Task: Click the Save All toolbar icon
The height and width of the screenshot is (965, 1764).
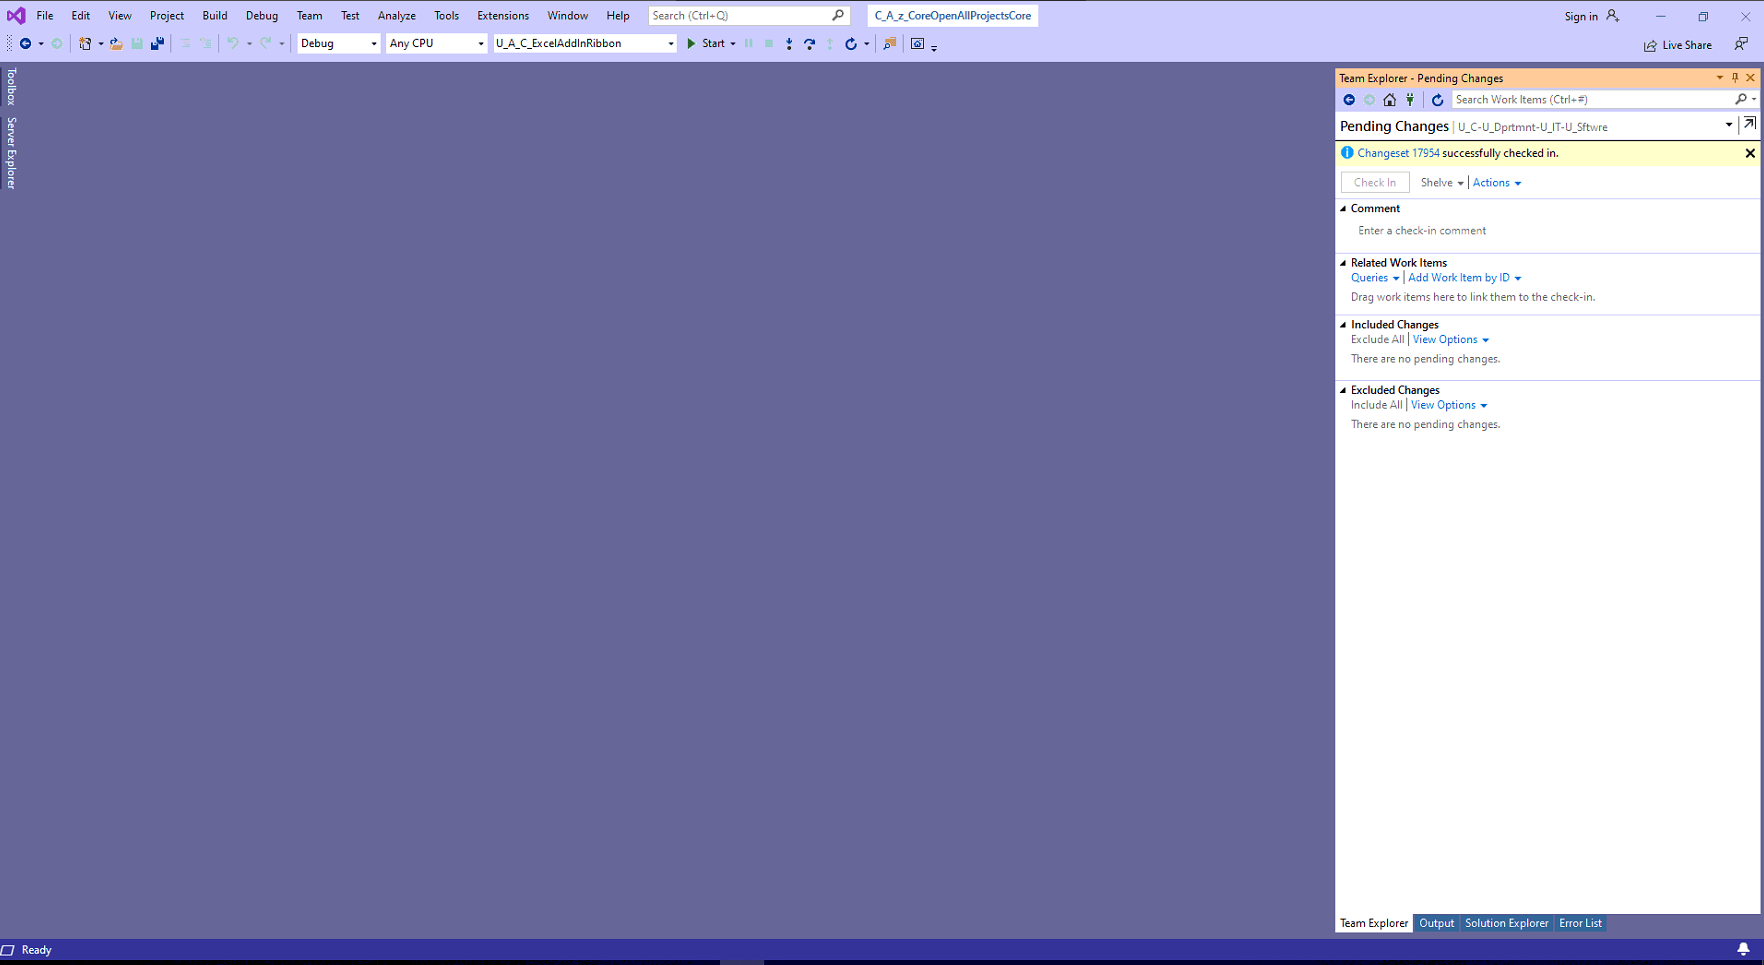Action: [x=157, y=44]
